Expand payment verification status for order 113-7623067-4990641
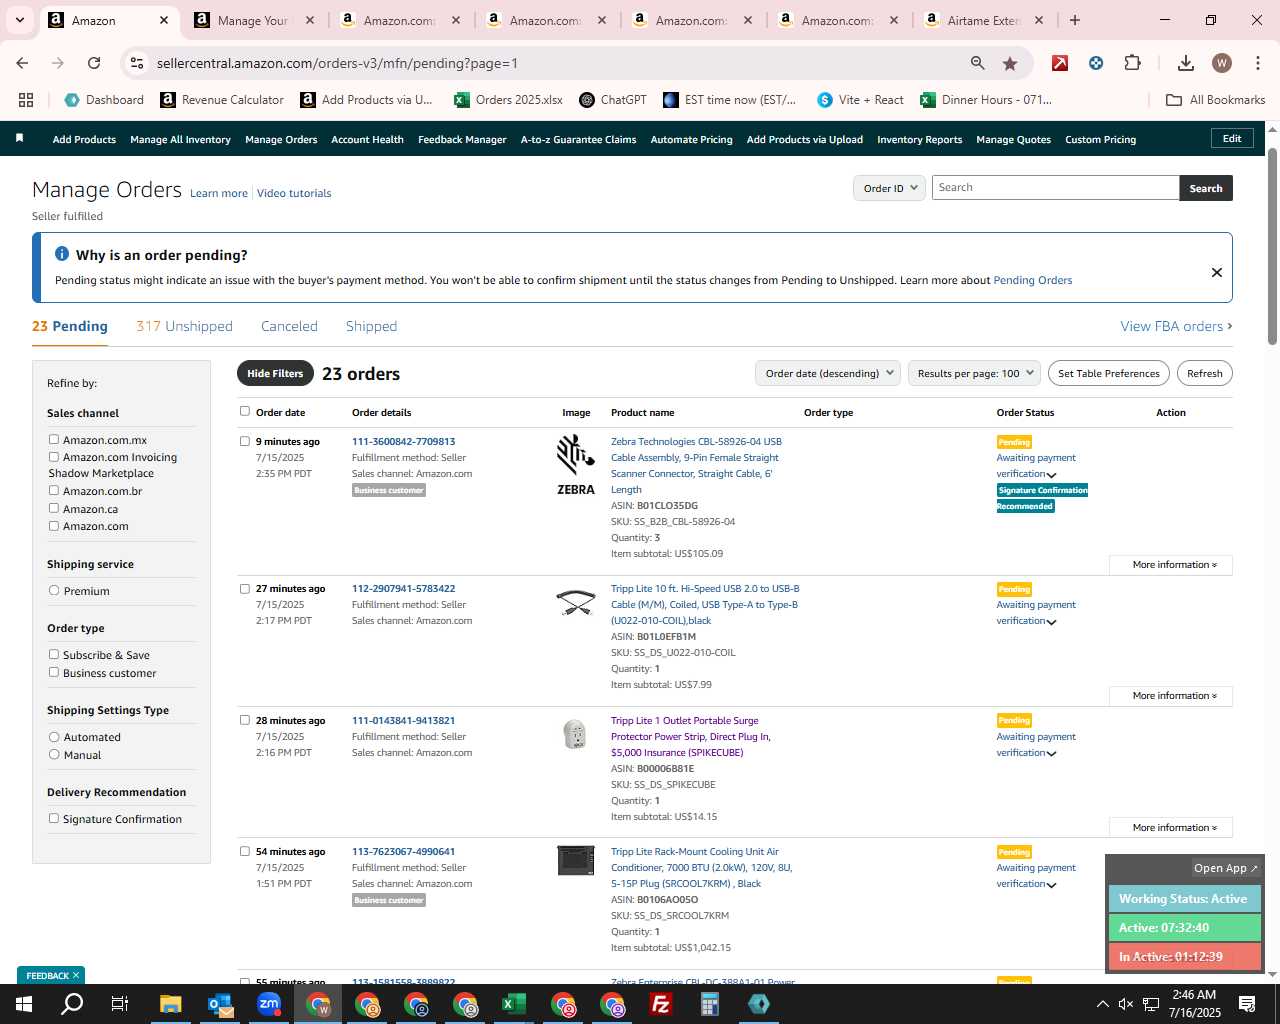Image resolution: width=1280 pixels, height=1024 pixels. (1051, 885)
